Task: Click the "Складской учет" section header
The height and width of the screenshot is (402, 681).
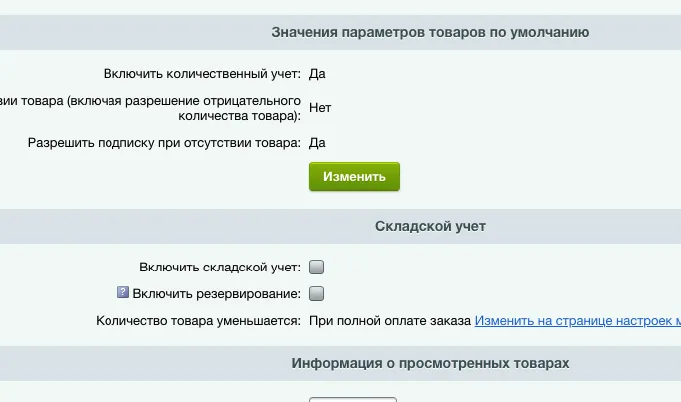Action: click(x=430, y=226)
